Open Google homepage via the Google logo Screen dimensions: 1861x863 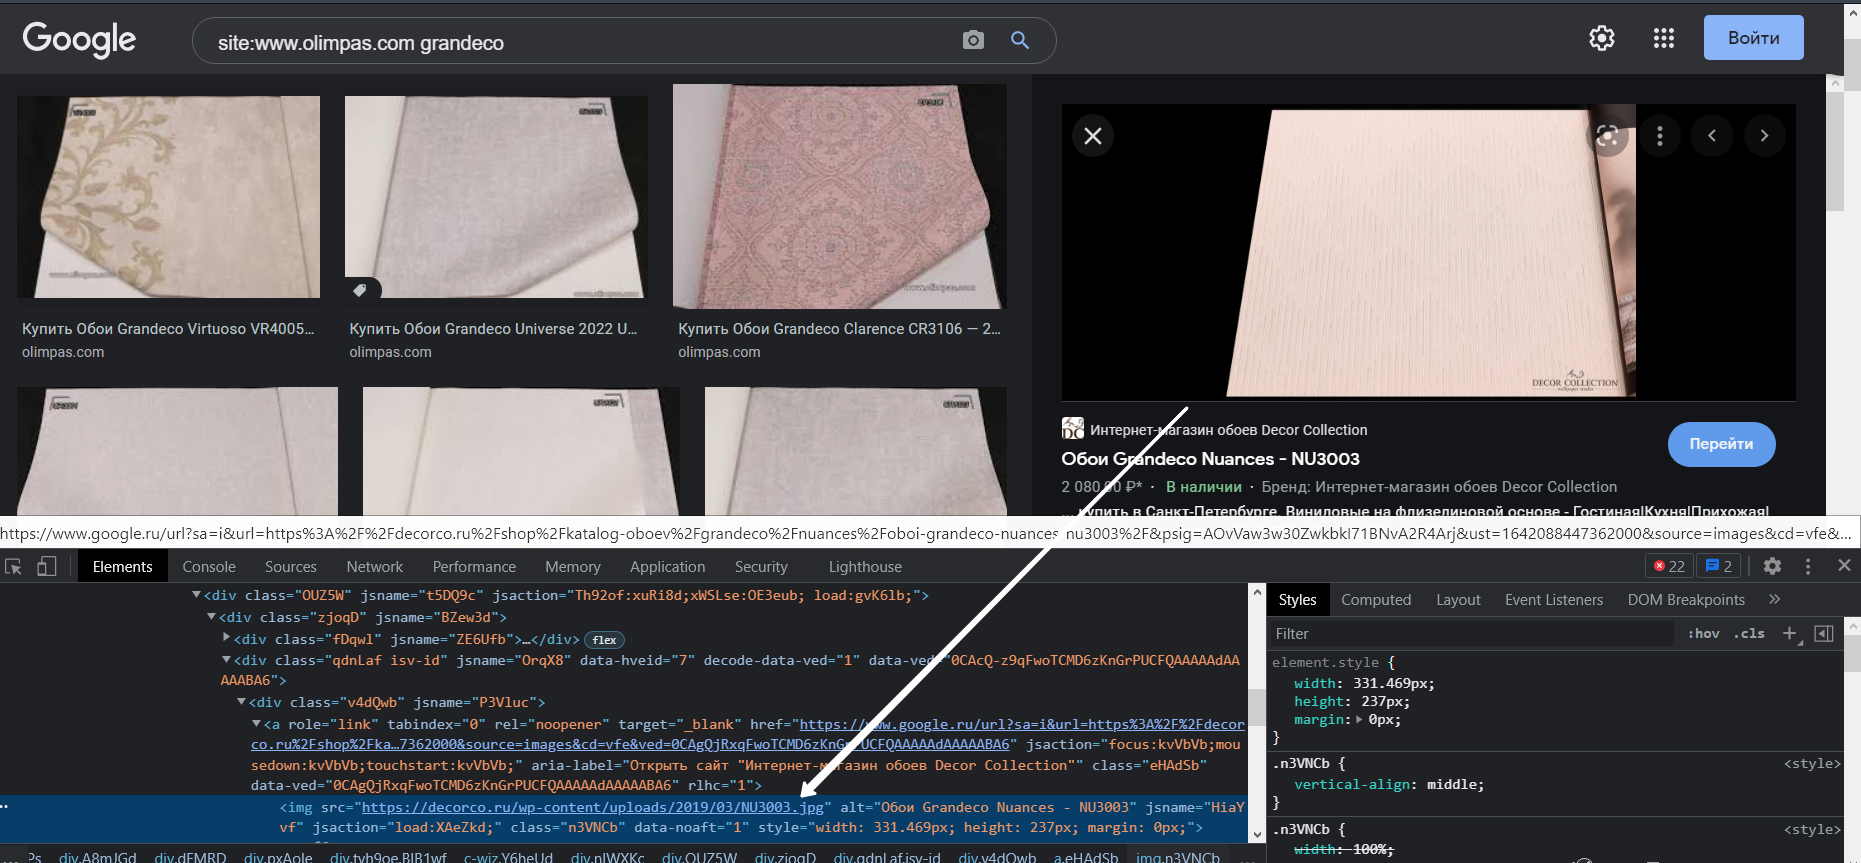click(79, 40)
